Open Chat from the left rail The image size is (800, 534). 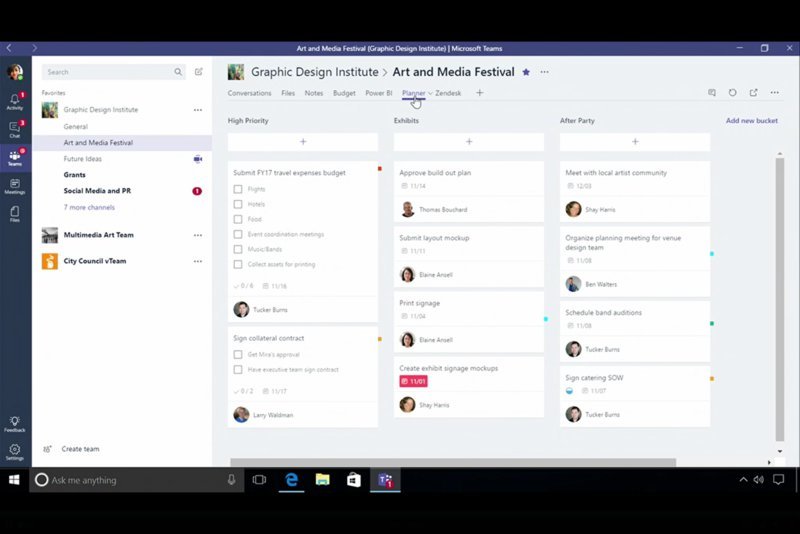pyautogui.click(x=15, y=129)
